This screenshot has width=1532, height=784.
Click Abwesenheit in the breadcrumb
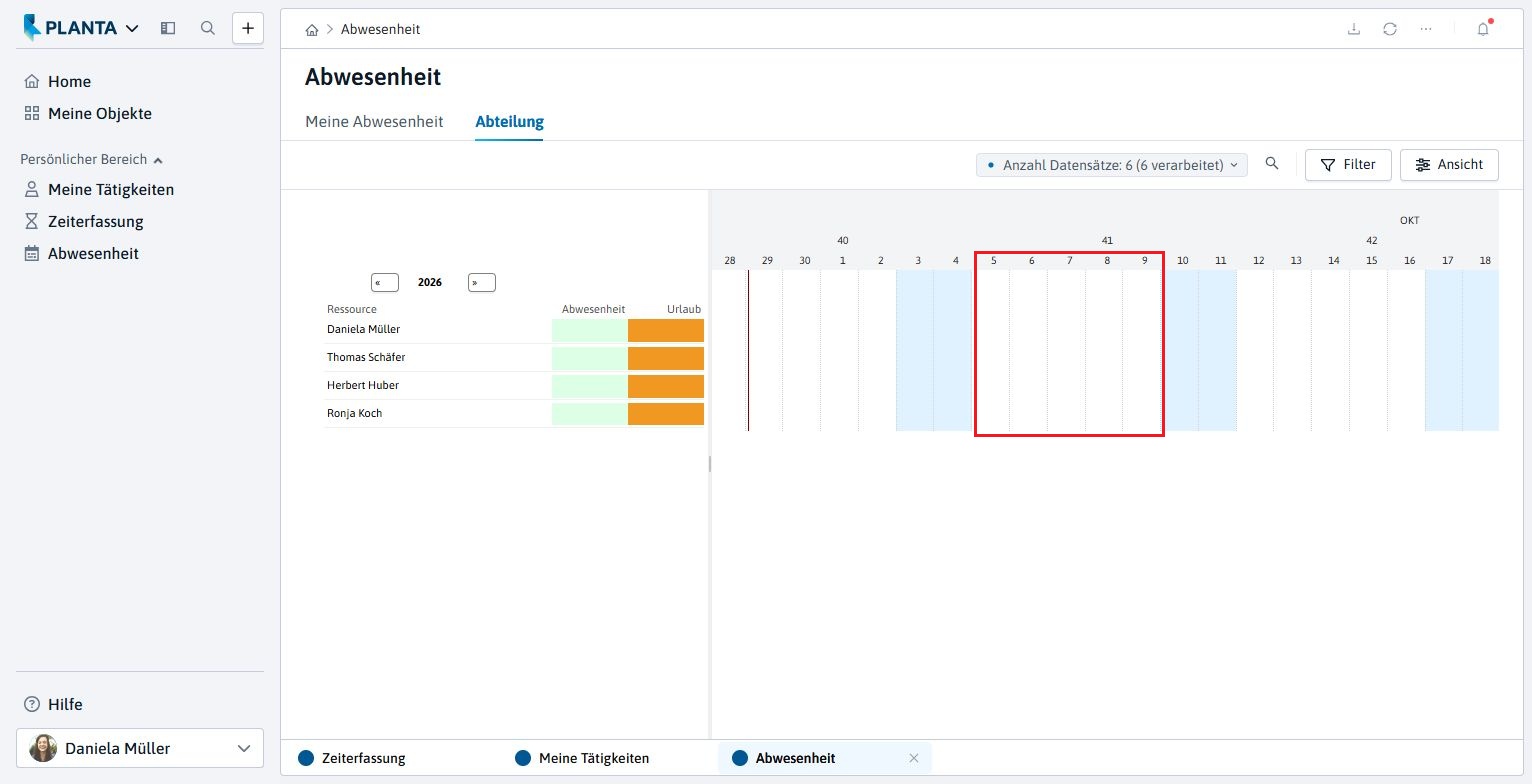click(x=380, y=30)
